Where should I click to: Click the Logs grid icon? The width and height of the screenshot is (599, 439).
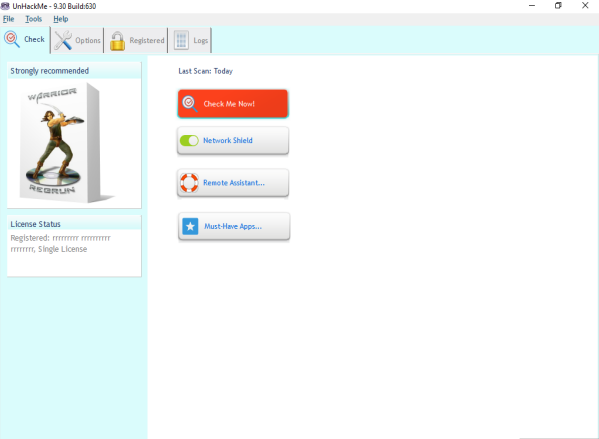tap(181, 40)
